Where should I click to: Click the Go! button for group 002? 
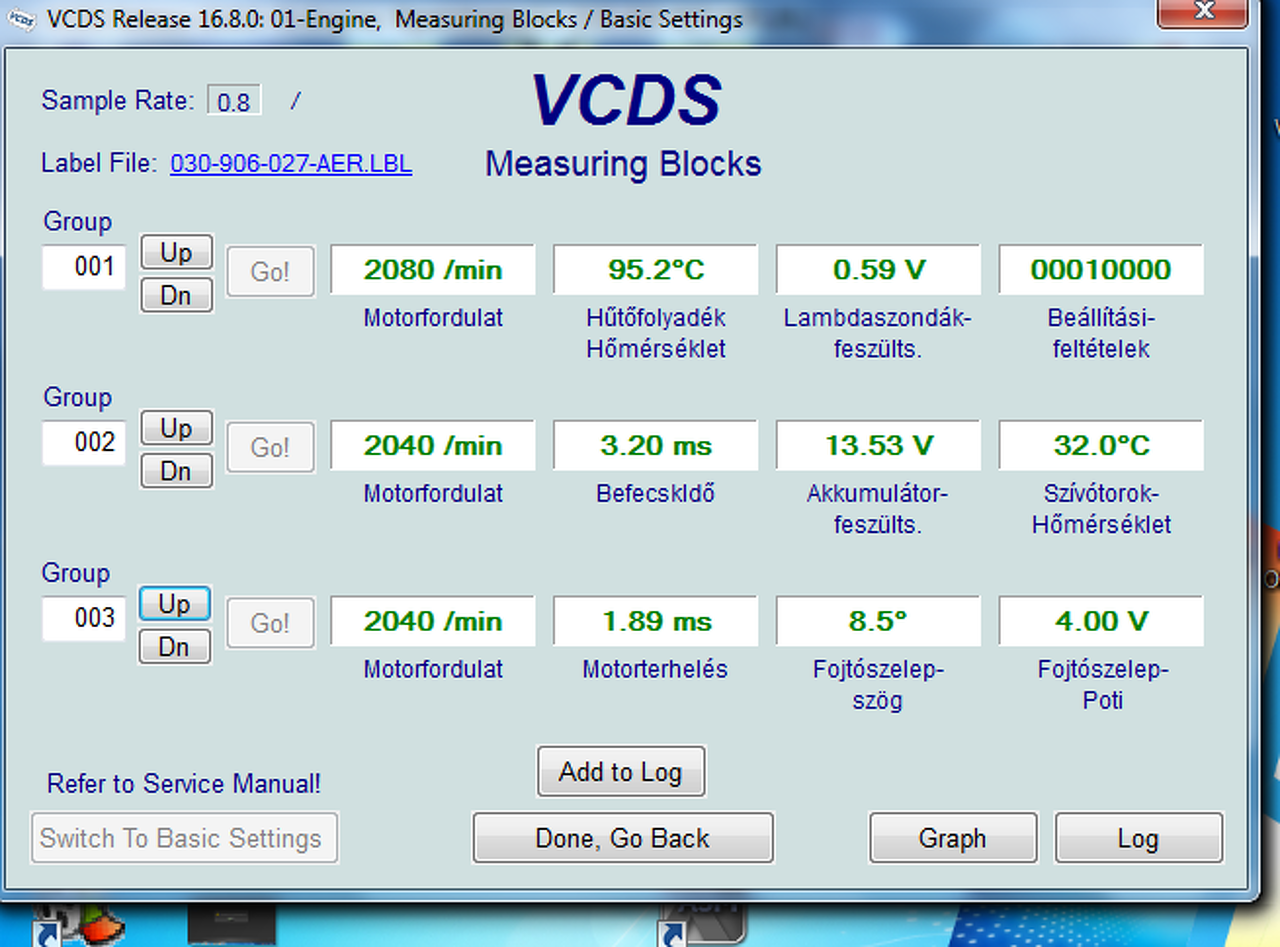point(270,447)
